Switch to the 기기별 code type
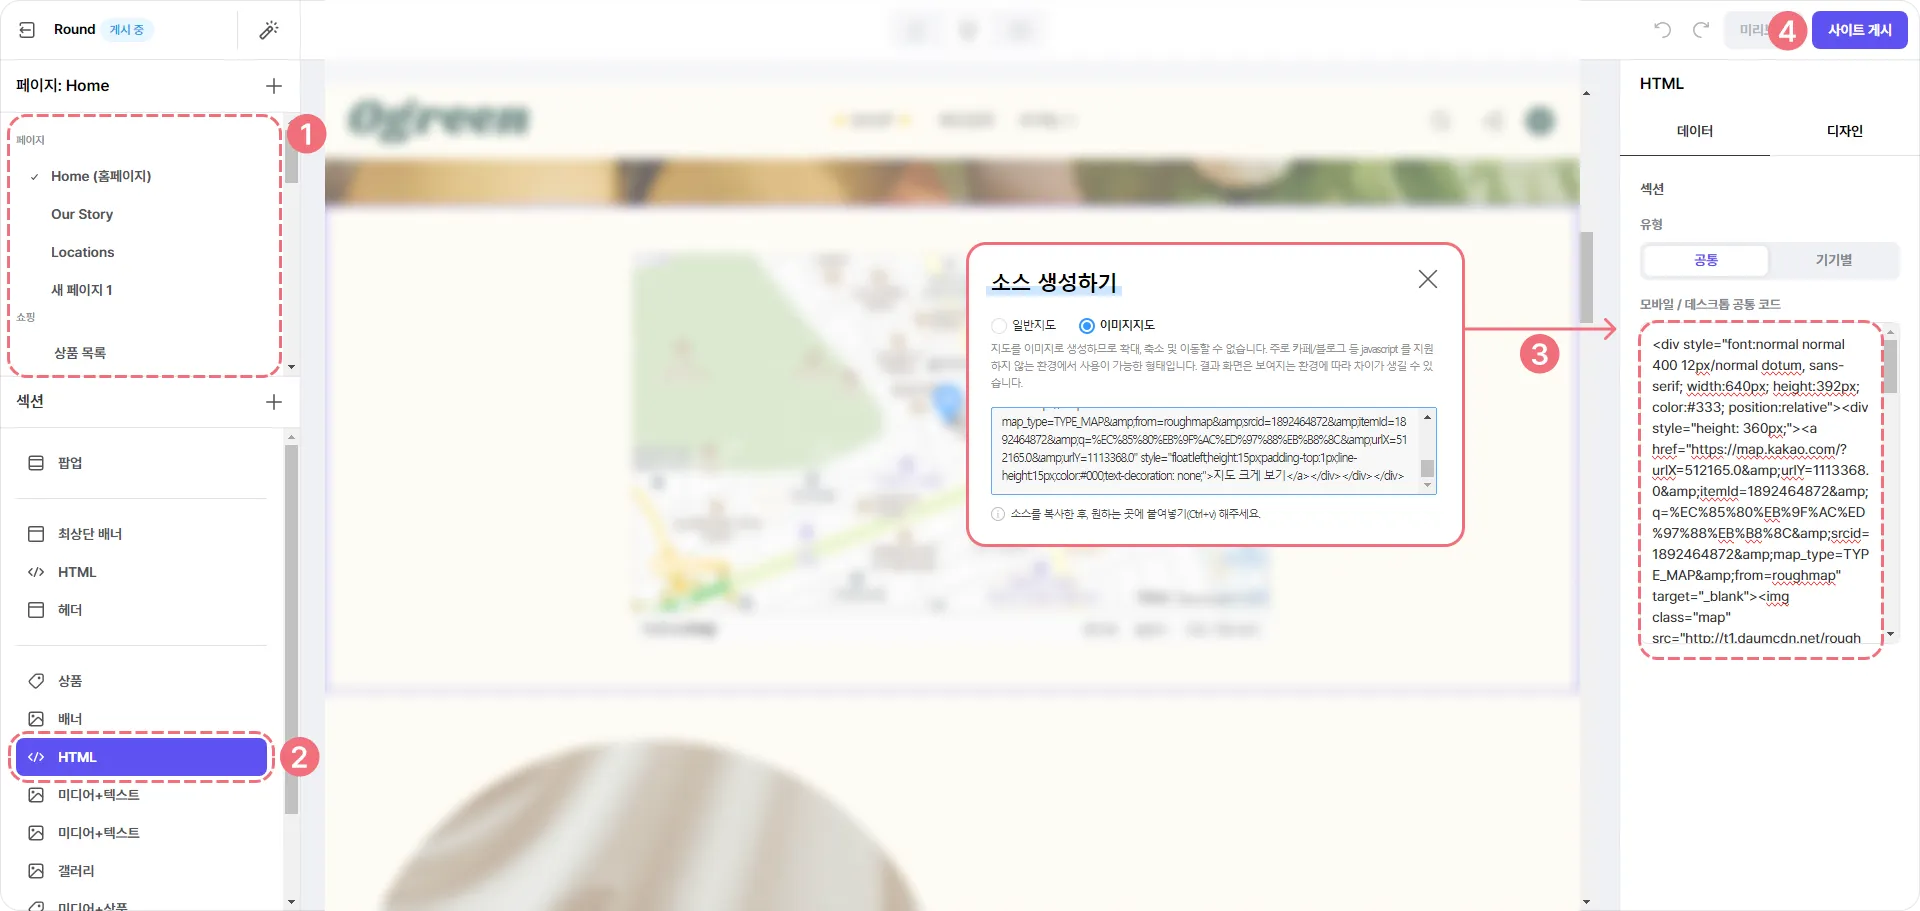The height and width of the screenshot is (911, 1920). (x=1834, y=260)
